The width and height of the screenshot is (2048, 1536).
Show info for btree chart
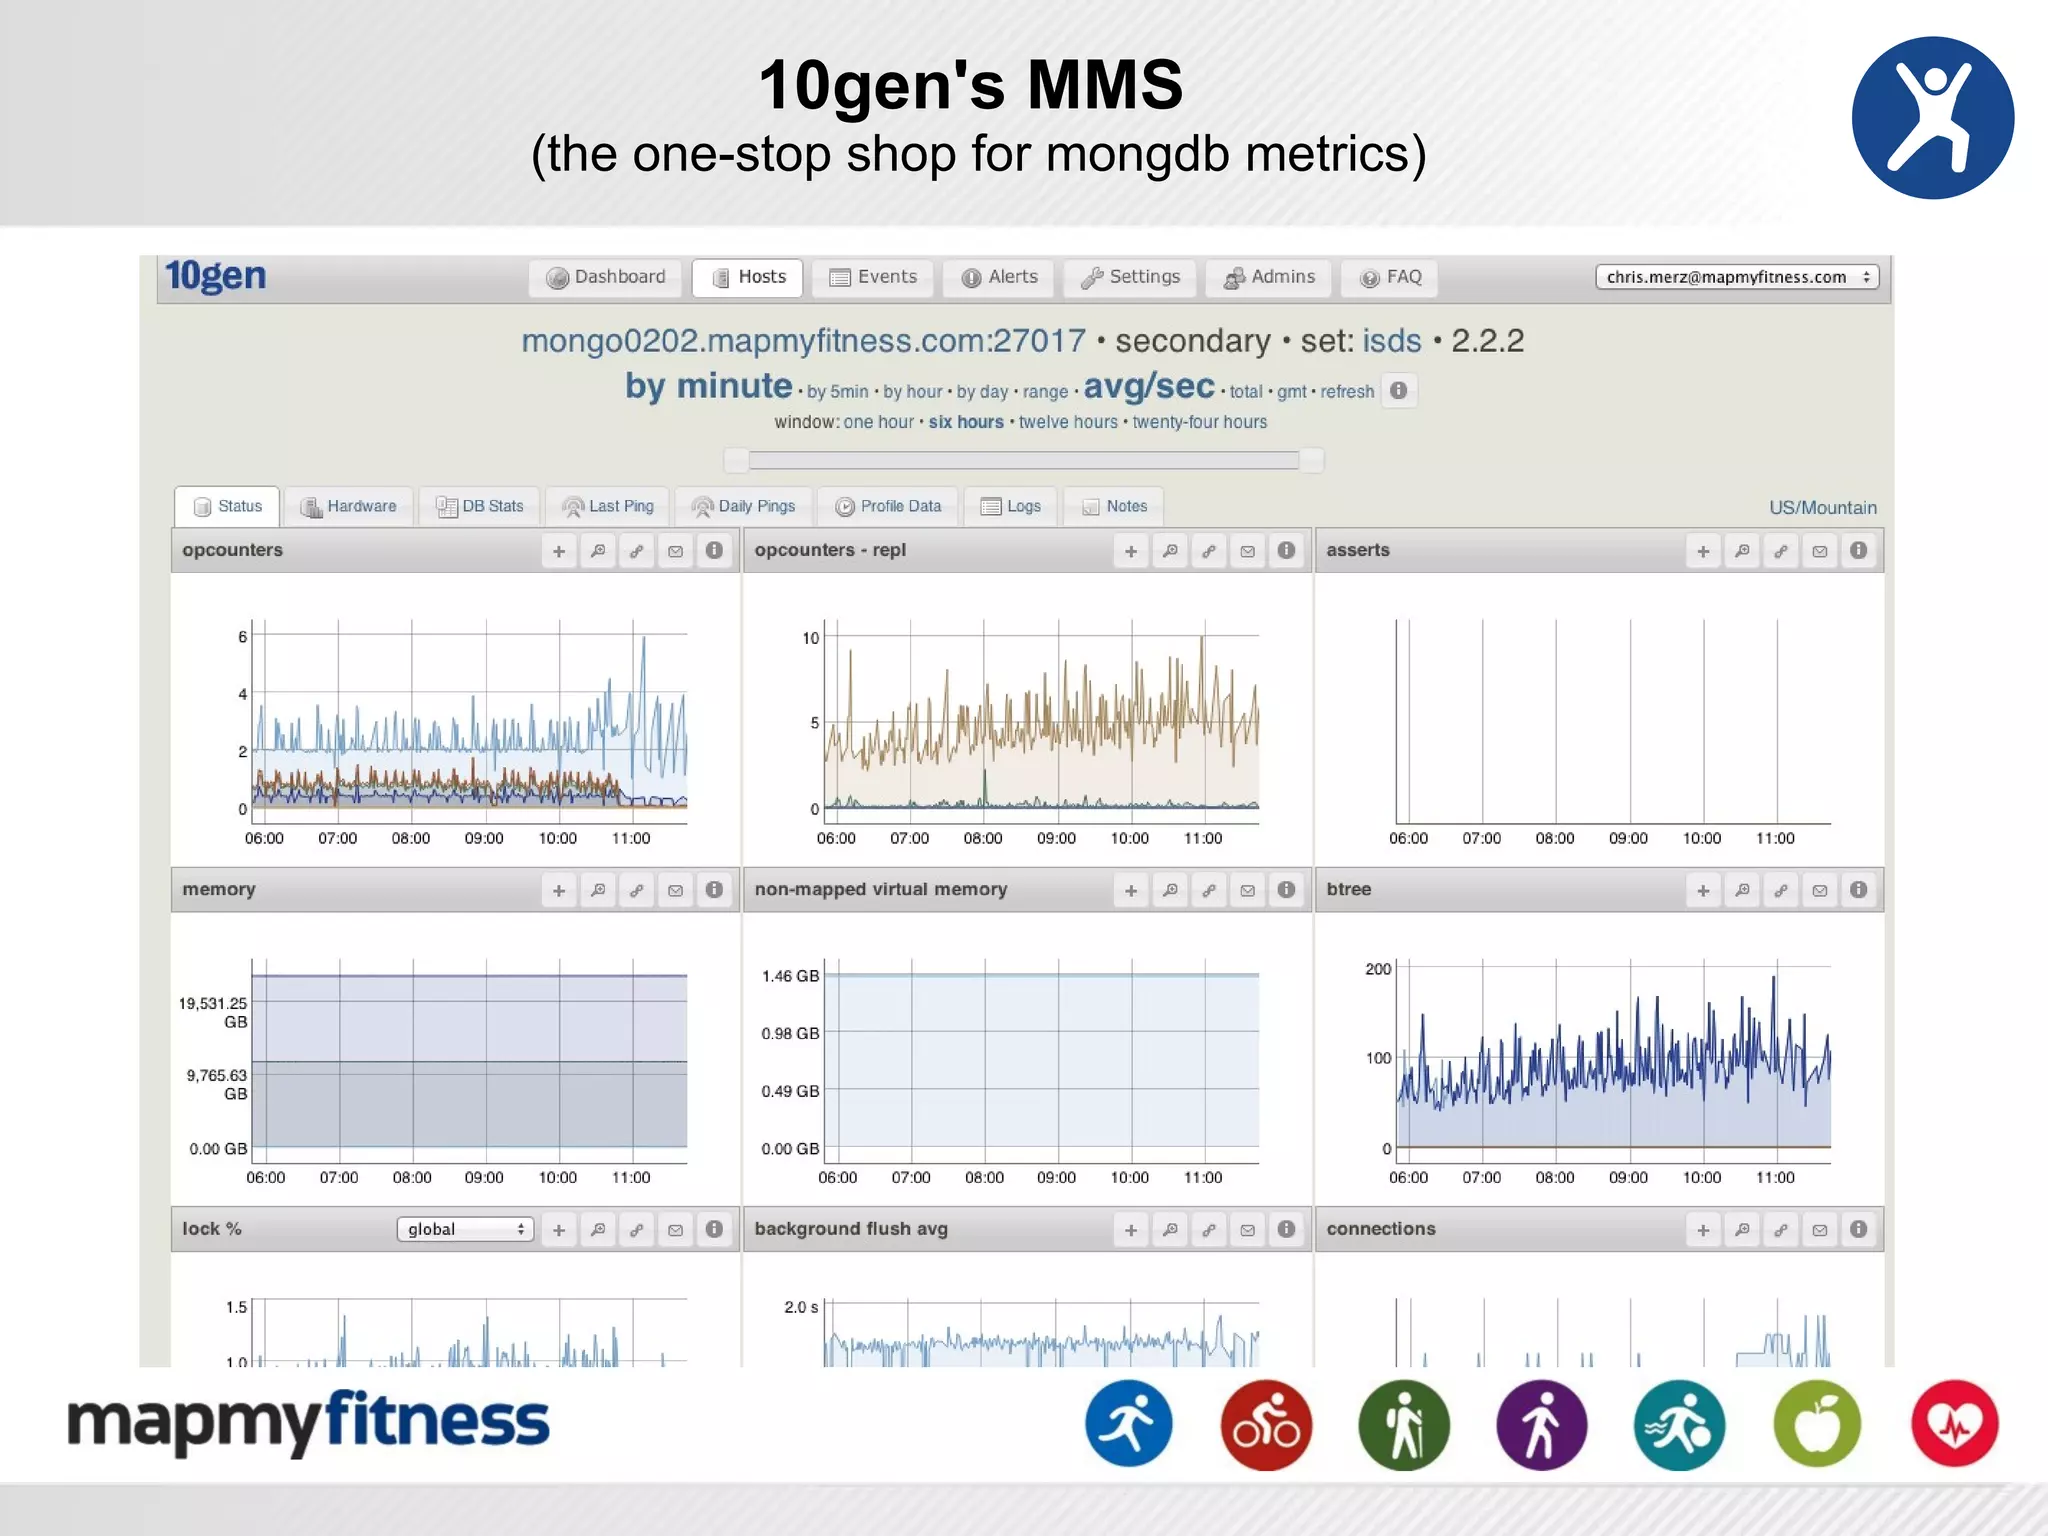(x=1858, y=890)
